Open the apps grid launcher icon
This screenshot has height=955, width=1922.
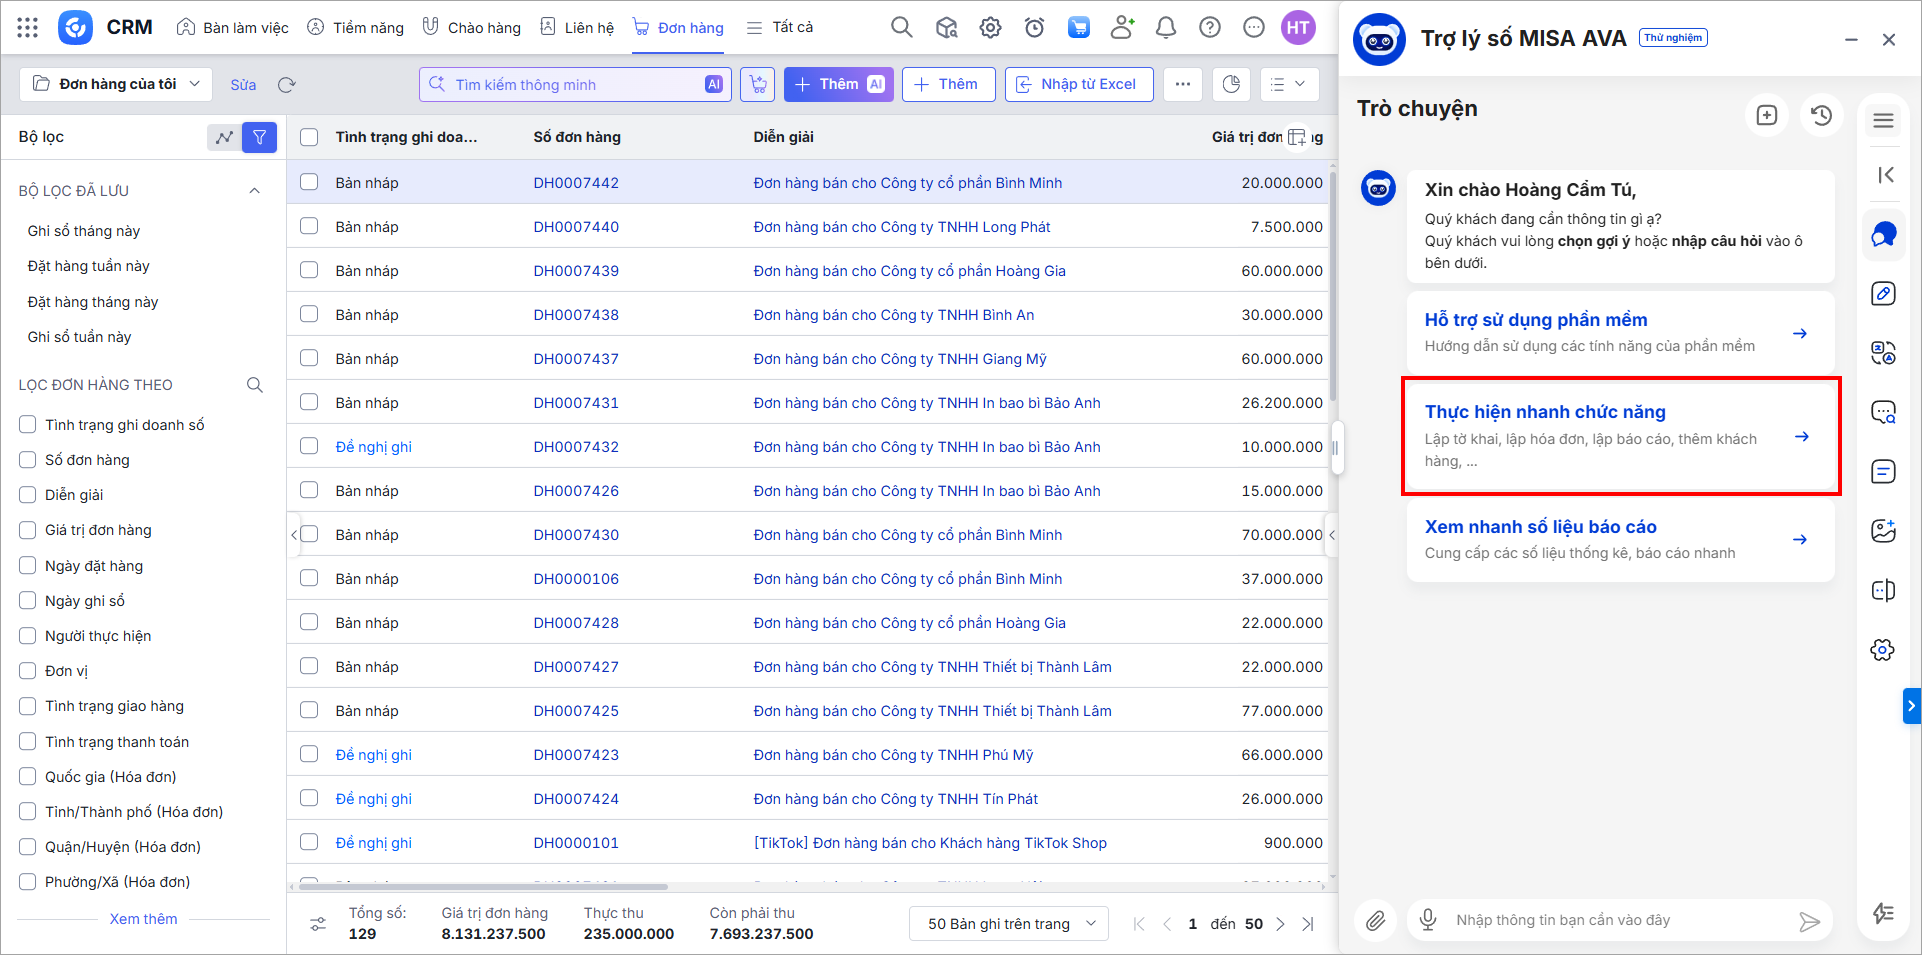click(x=28, y=28)
